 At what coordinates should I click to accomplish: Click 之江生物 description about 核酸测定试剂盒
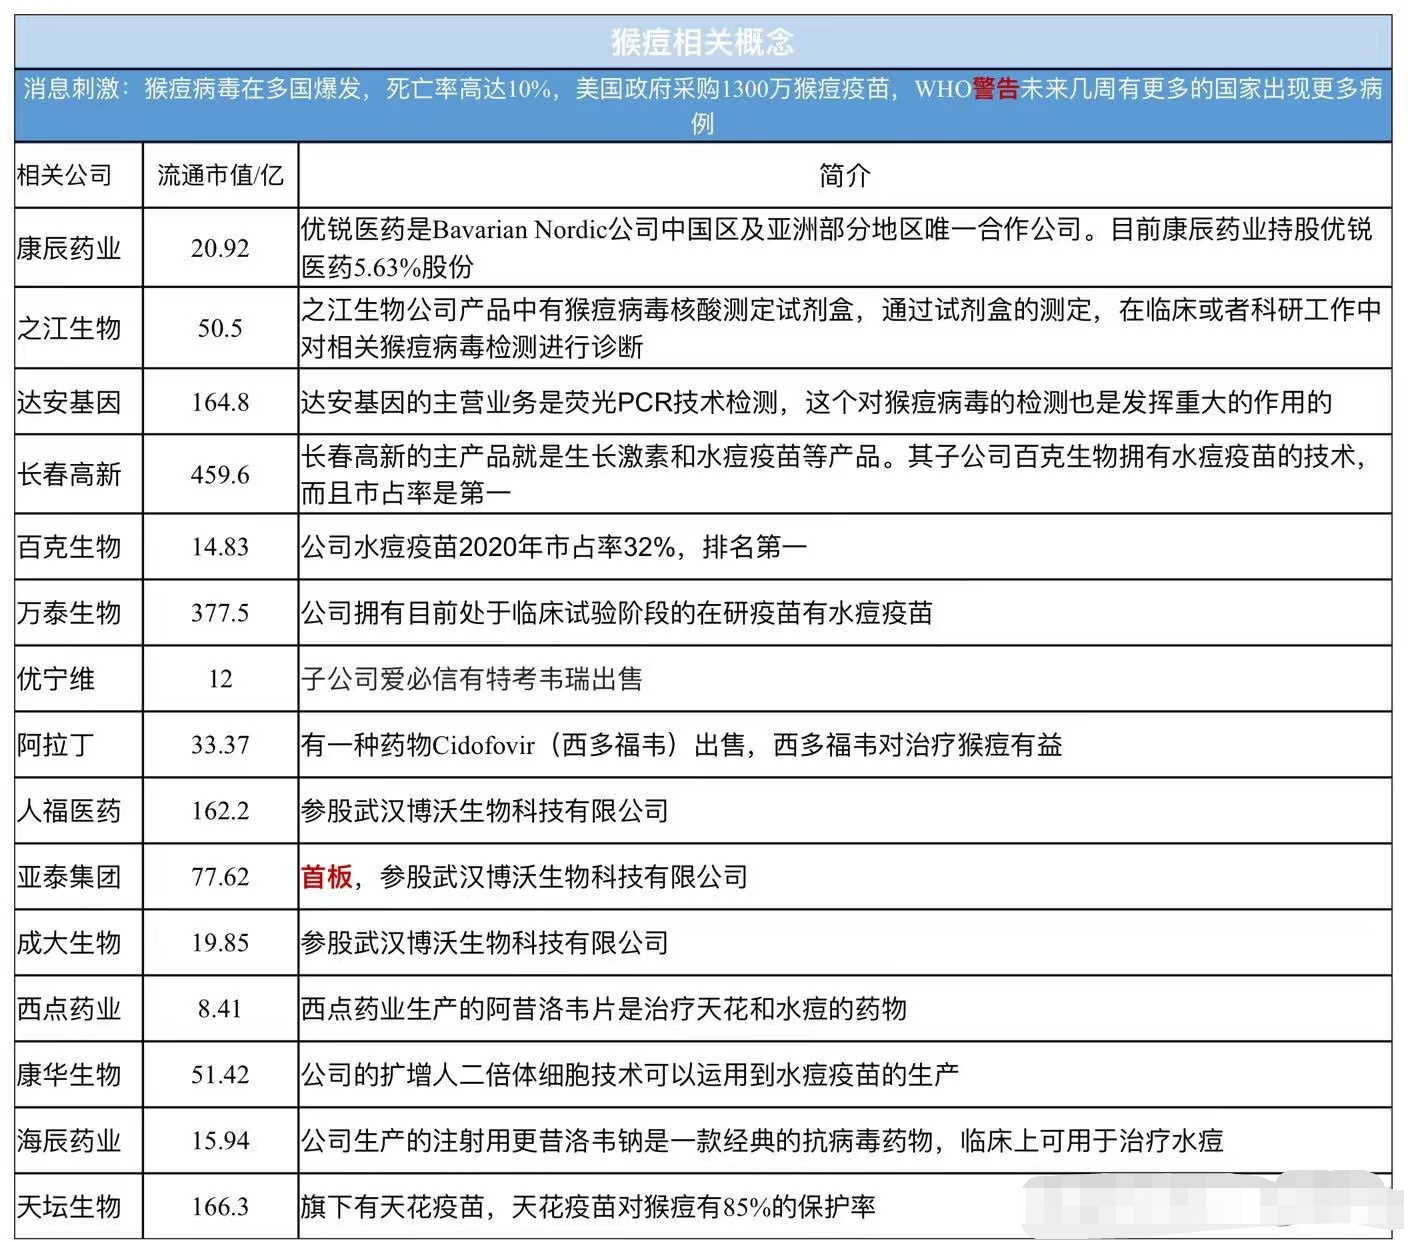[x=841, y=328]
